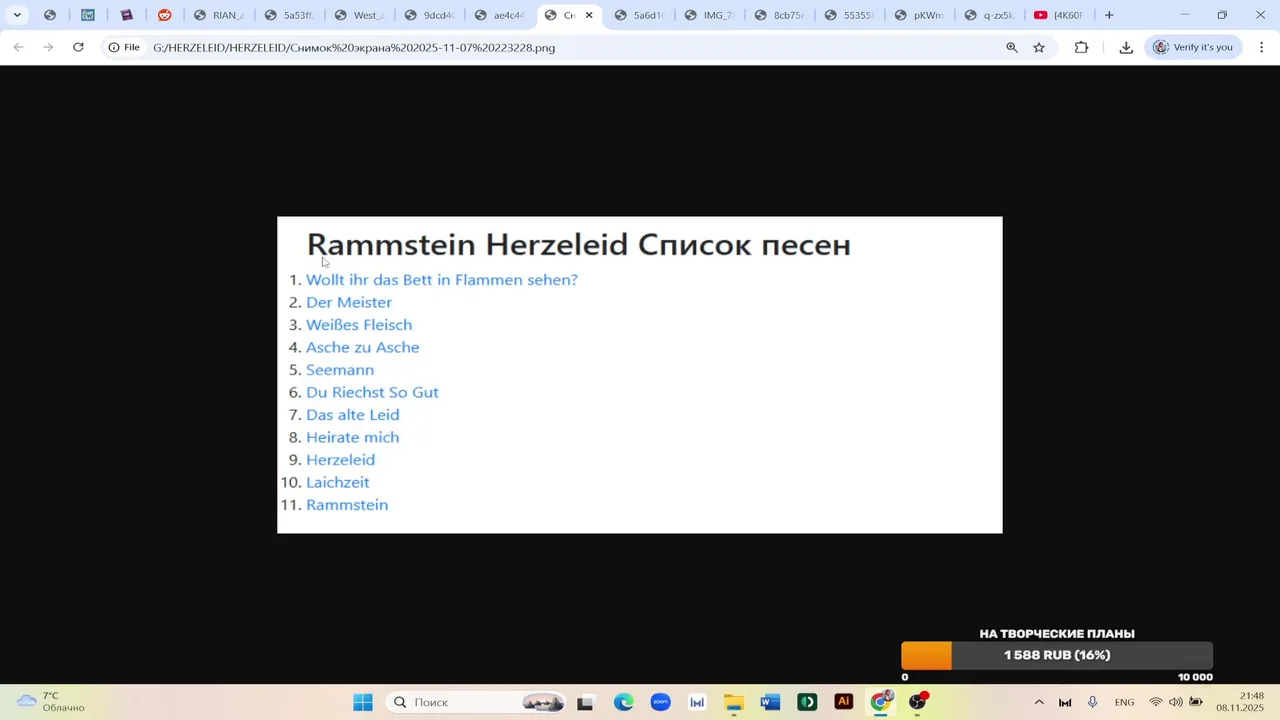Open battery status tray icon
This screenshot has width=1280, height=720.
(1196, 702)
